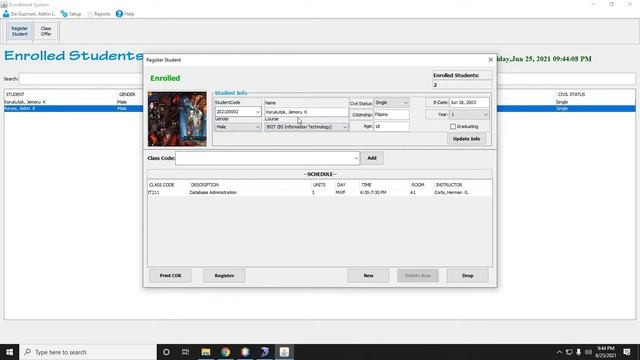Click the INSTRUCTOR column header
The width and height of the screenshot is (640, 360).
pos(462,185)
